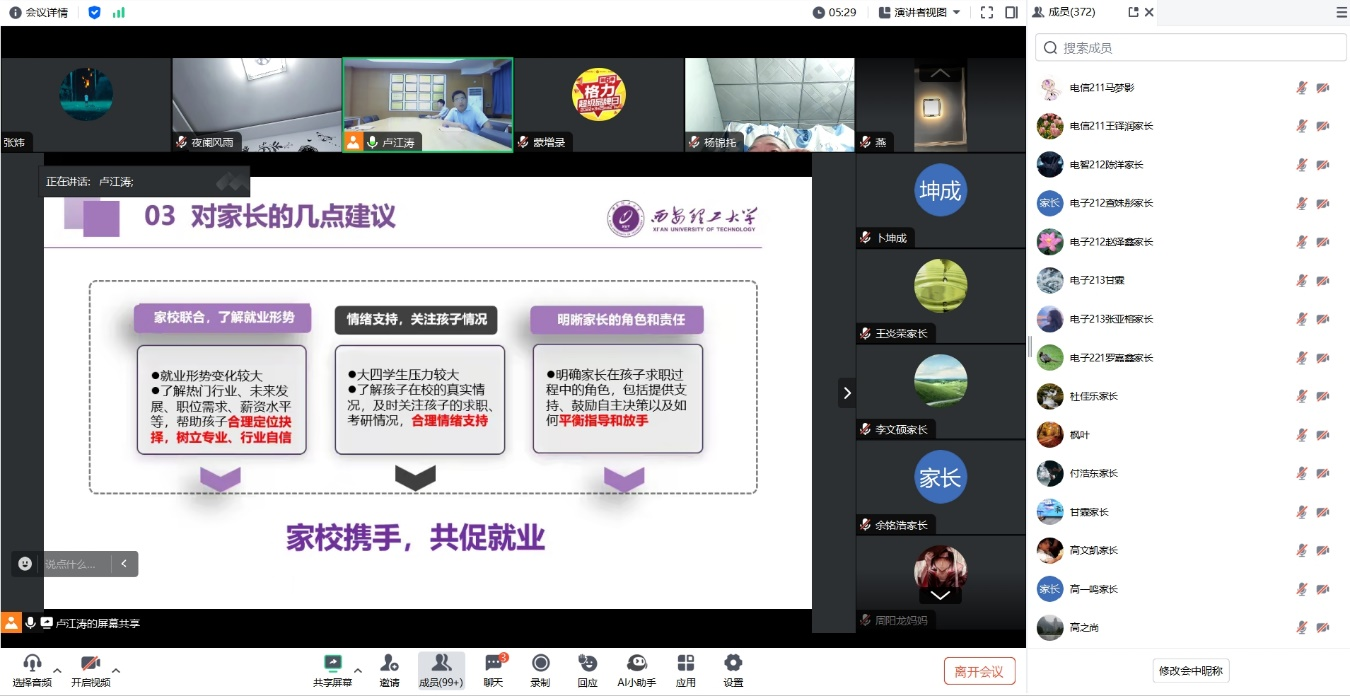The width and height of the screenshot is (1350, 696).
Task: Click the screen share icon beside 卢江涛的屏幕共享
Action: [46, 623]
